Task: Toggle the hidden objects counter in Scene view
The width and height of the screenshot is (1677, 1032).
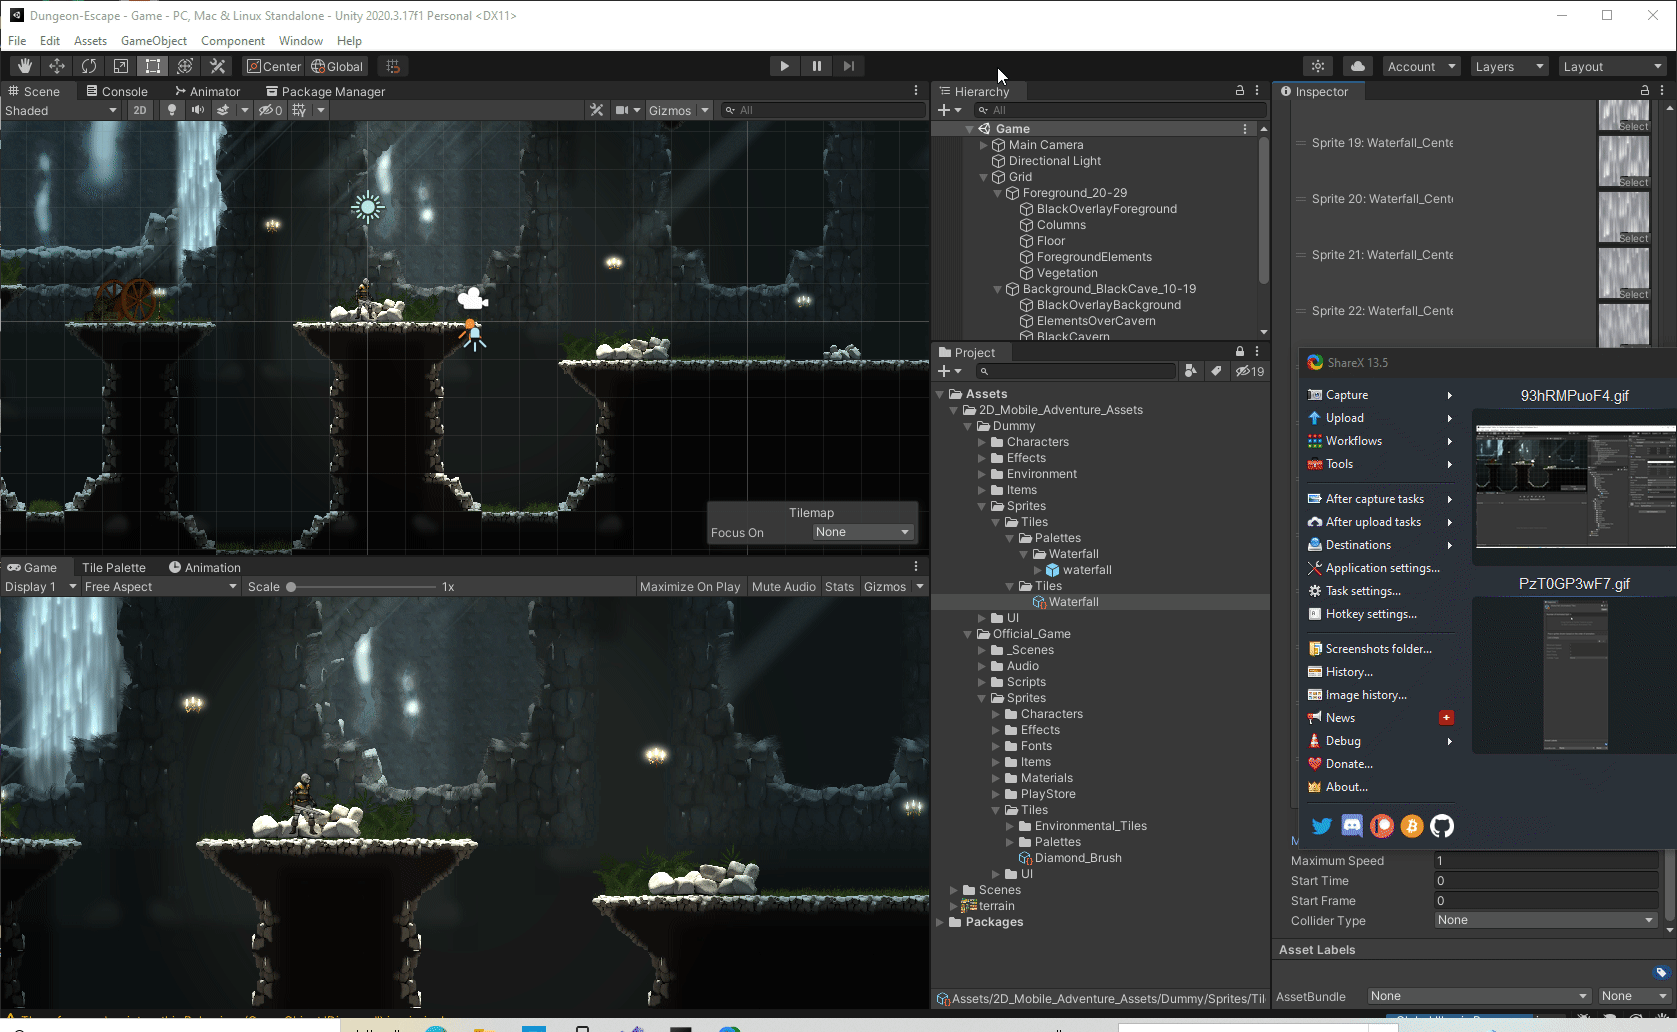Action: [x=270, y=110]
